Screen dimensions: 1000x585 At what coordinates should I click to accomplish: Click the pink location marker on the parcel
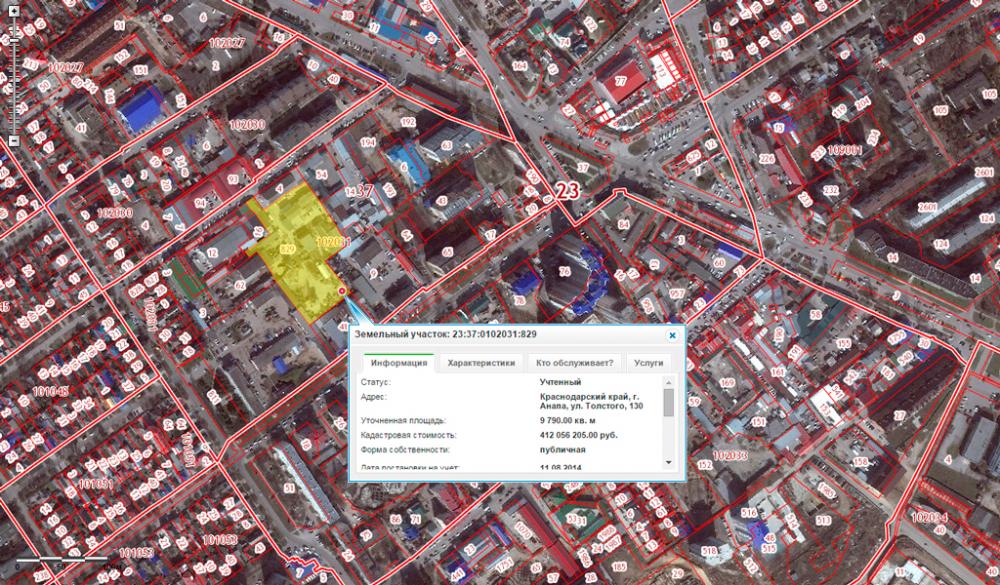[342, 291]
